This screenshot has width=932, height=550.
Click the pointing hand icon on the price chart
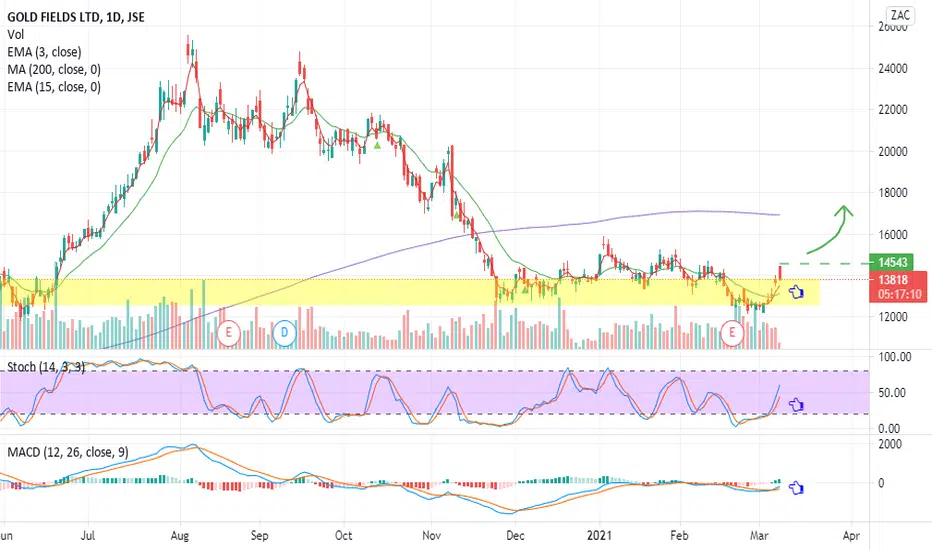coord(796,292)
